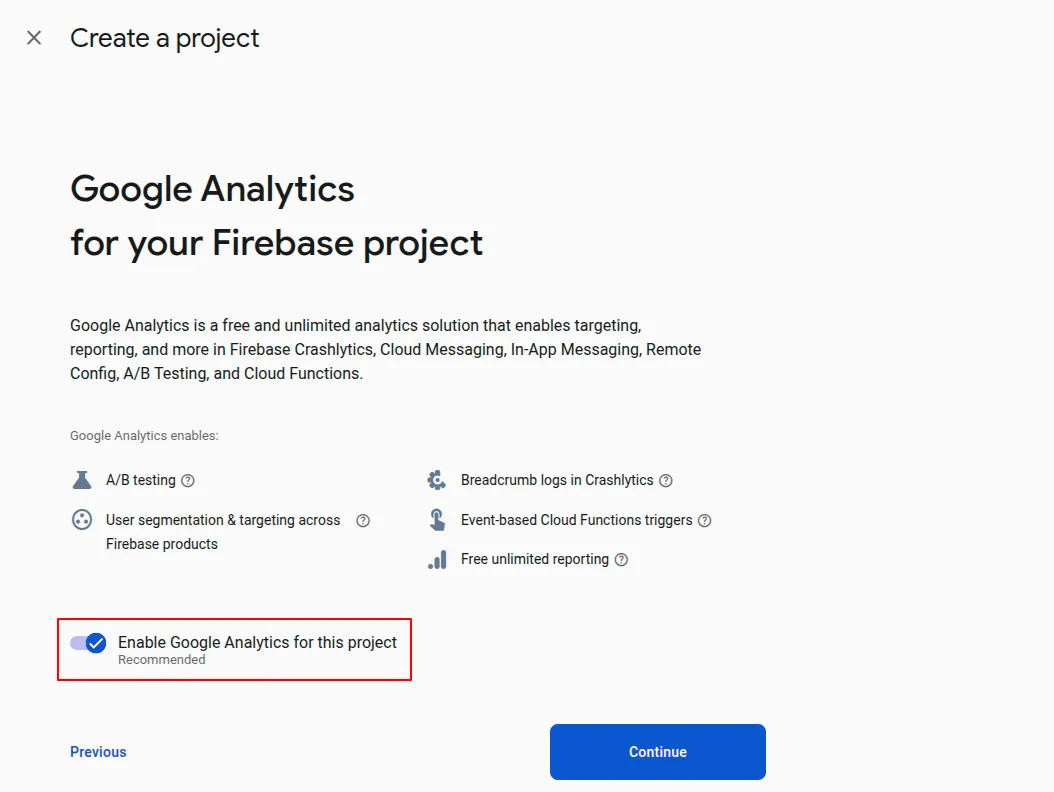The height and width of the screenshot is (792, 1054).
Task: Click the Free unlimited reporting bar-chart icon
Action: pyautogui.click(x=436, y=558)
